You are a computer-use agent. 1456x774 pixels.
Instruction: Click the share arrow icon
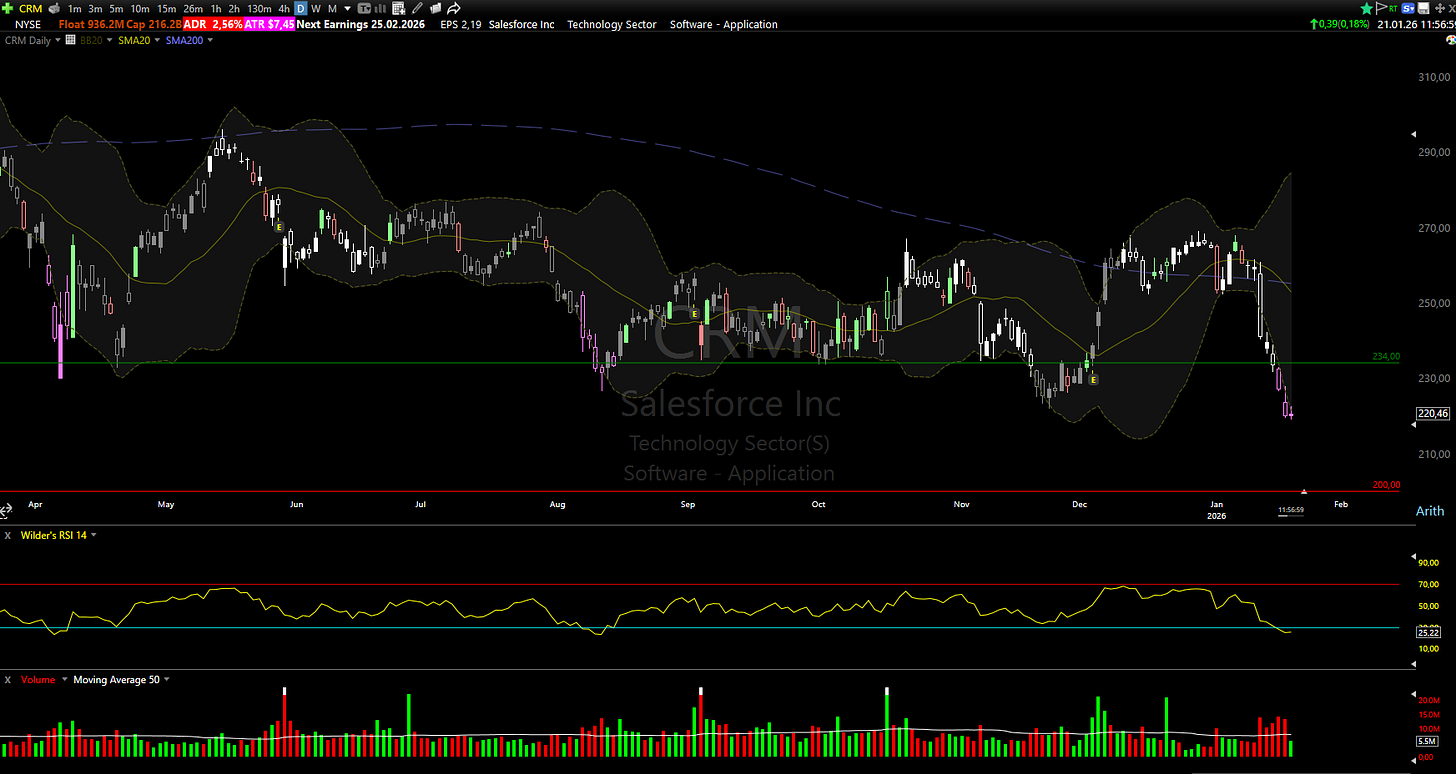[x=454, y=8]
